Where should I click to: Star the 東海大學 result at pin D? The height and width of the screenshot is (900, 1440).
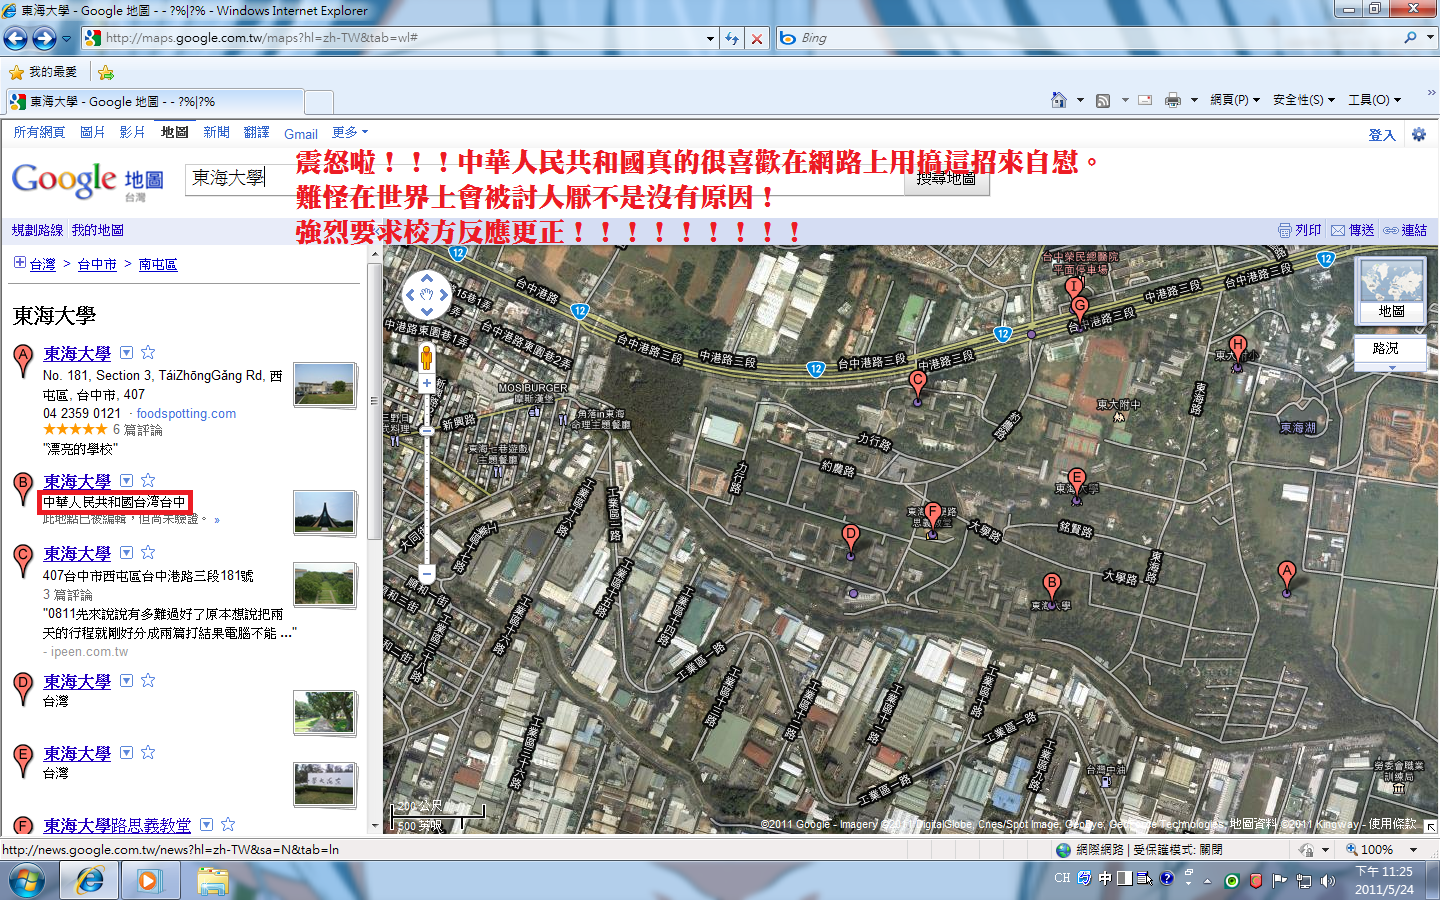click(x=148, y=680)
